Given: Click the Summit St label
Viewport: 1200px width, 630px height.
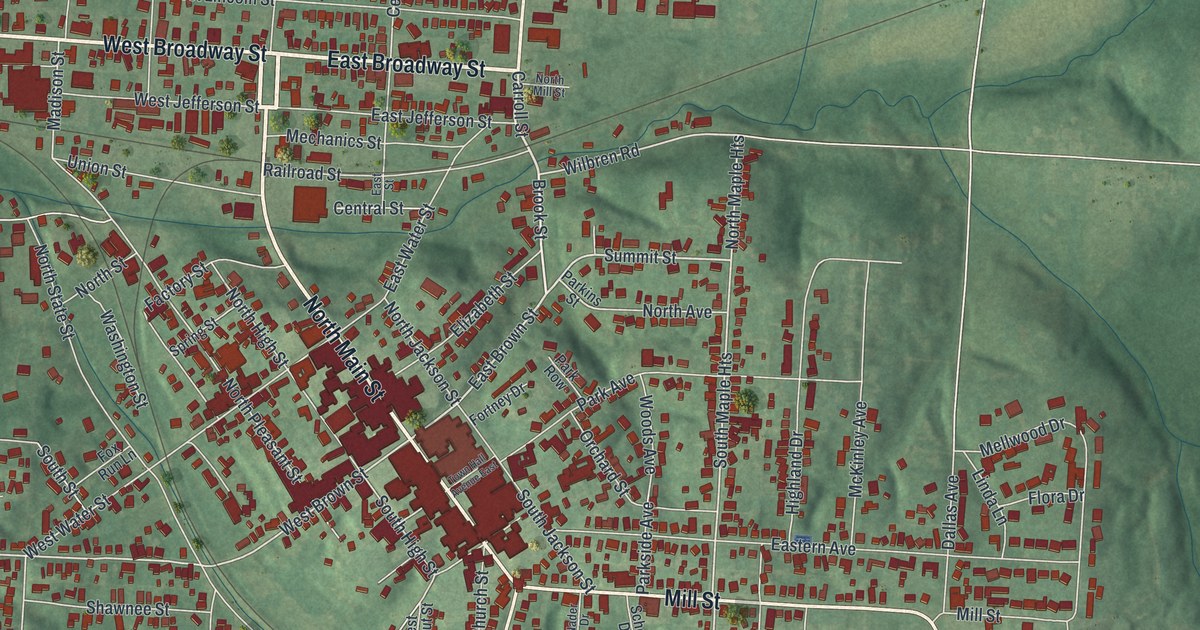Looking at the screenshot, I should pos(641,257).
